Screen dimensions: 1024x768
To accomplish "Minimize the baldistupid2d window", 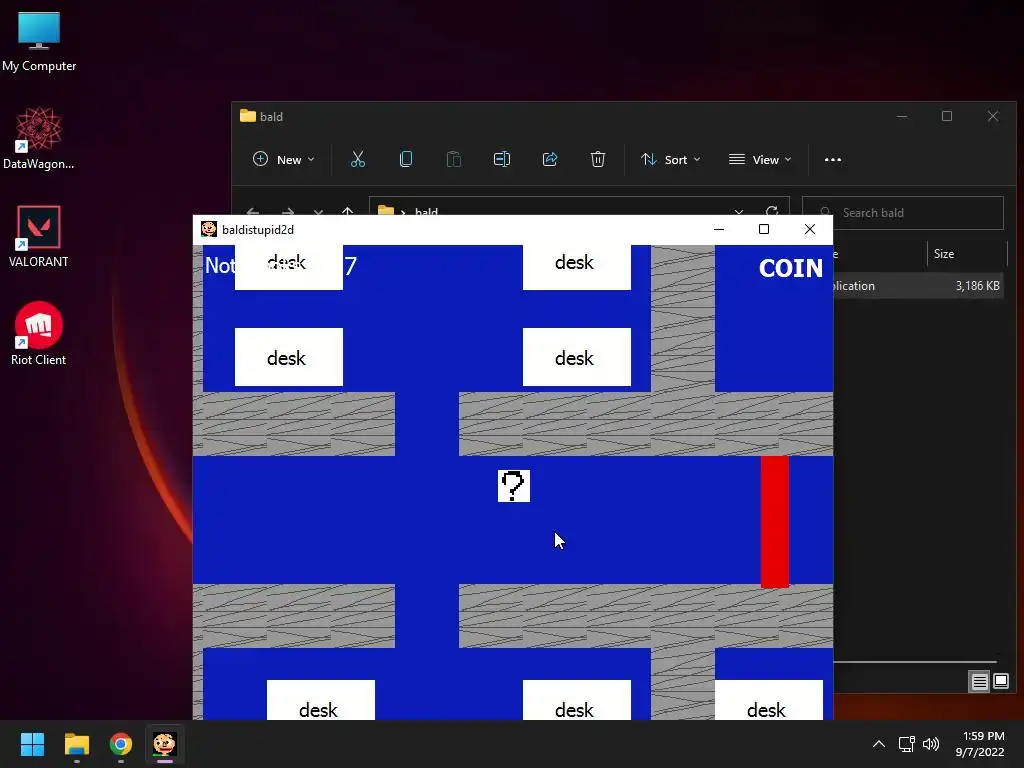I will tap(719, 229).
